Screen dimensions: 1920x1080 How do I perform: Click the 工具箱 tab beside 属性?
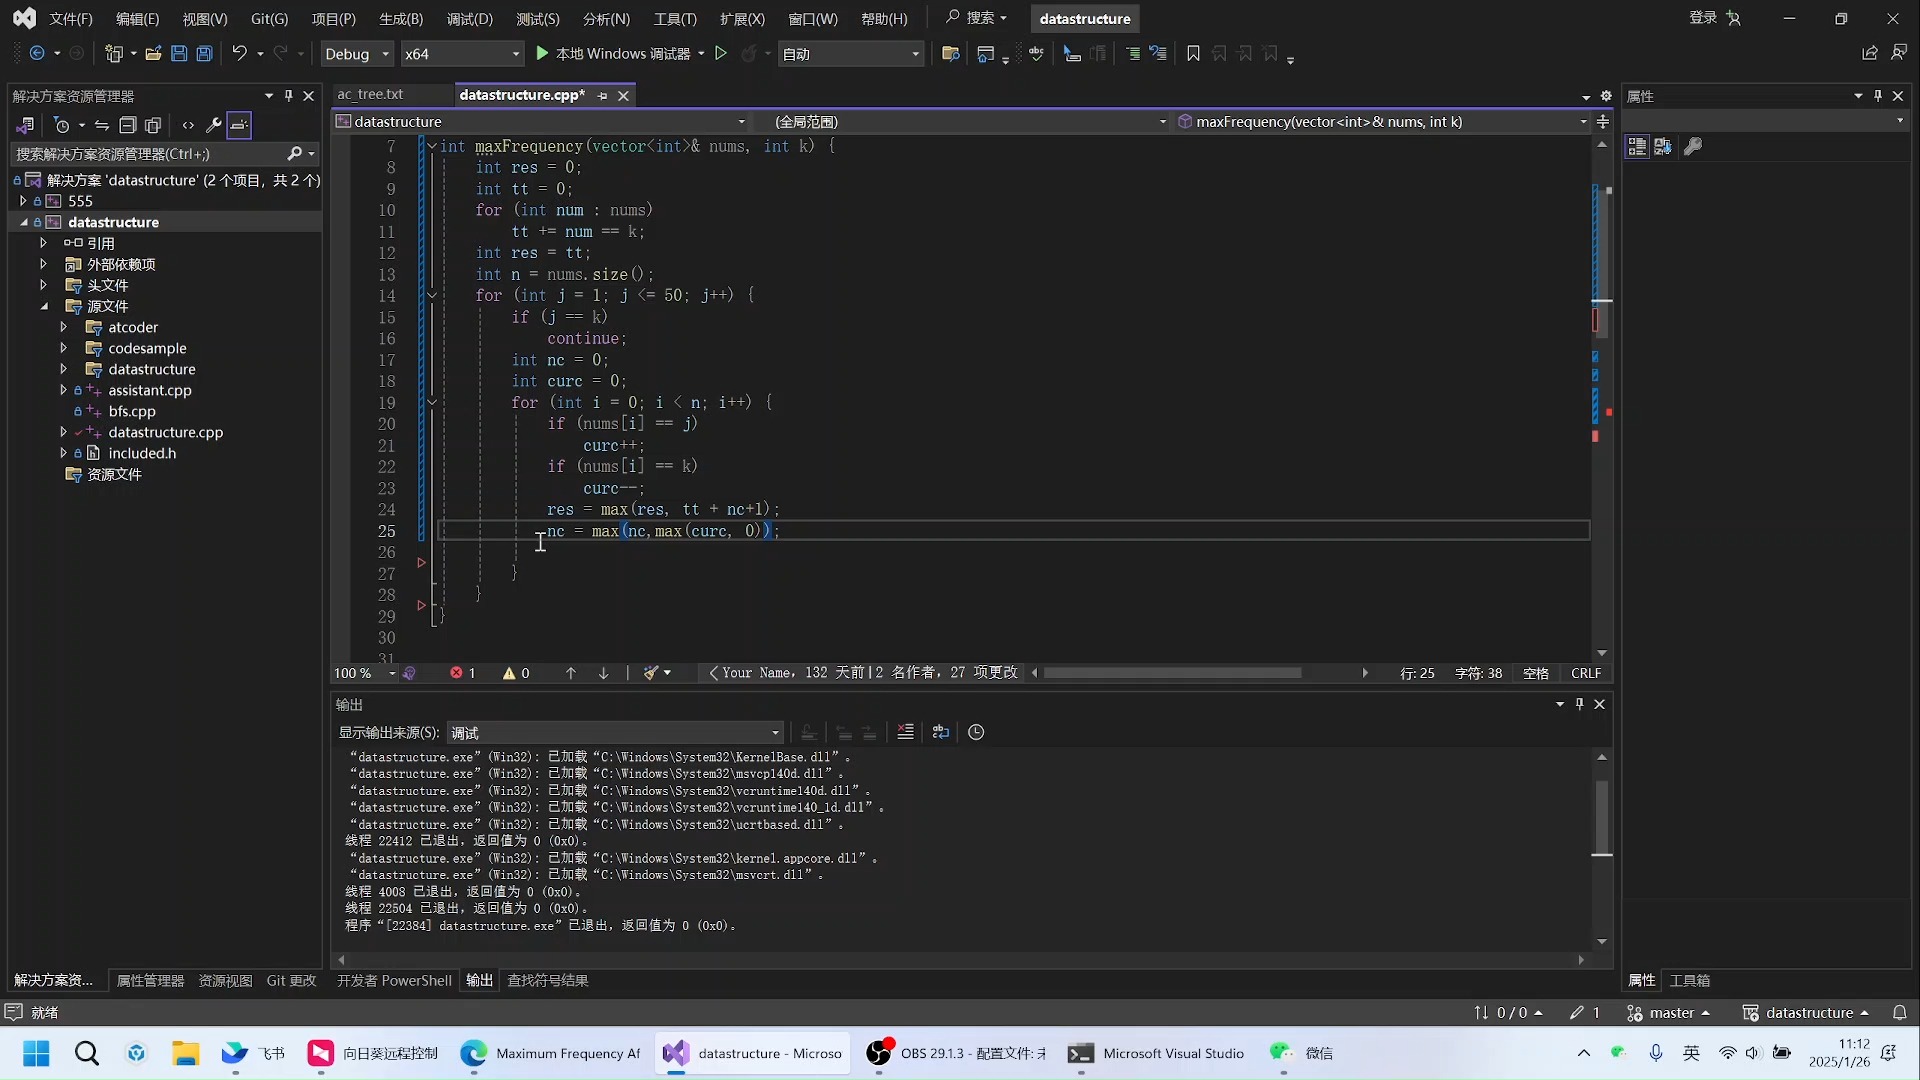[1690, 981]
